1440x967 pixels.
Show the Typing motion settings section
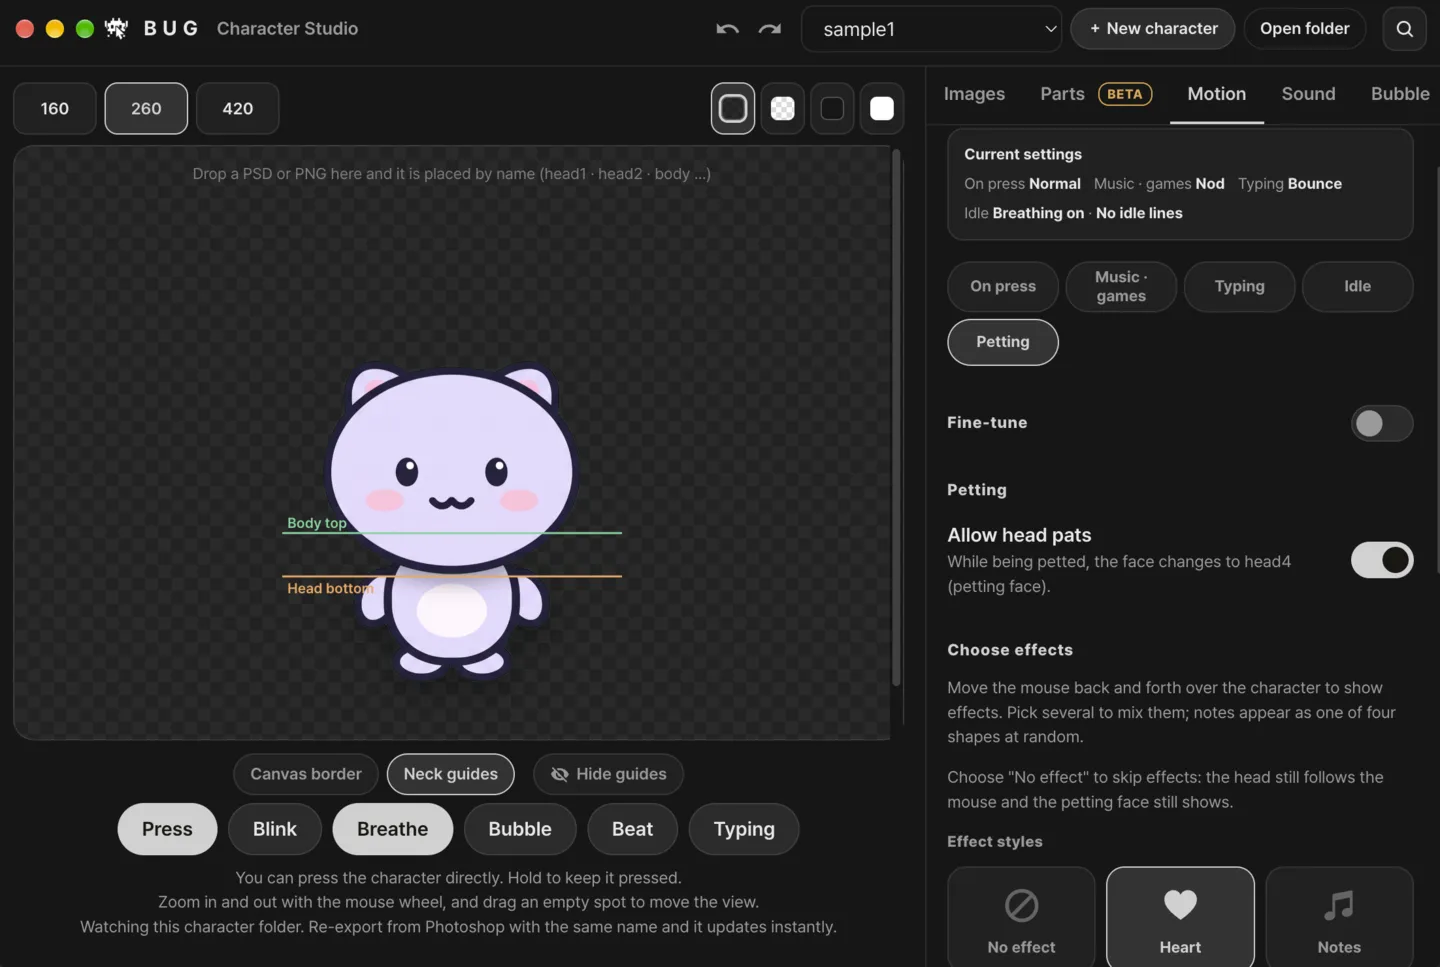1240,286
